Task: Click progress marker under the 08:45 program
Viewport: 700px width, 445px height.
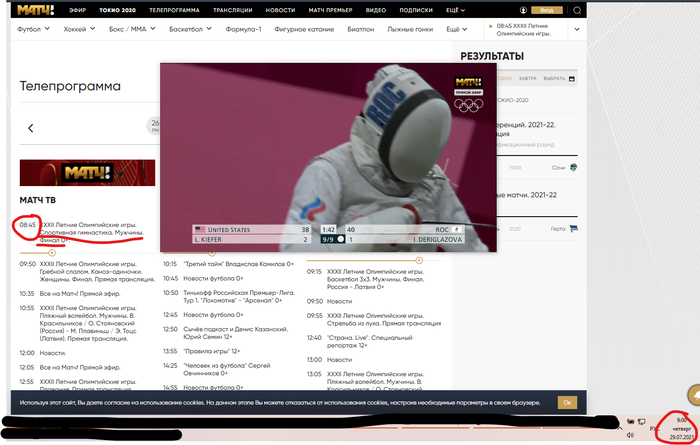Action: coord(52,253)
